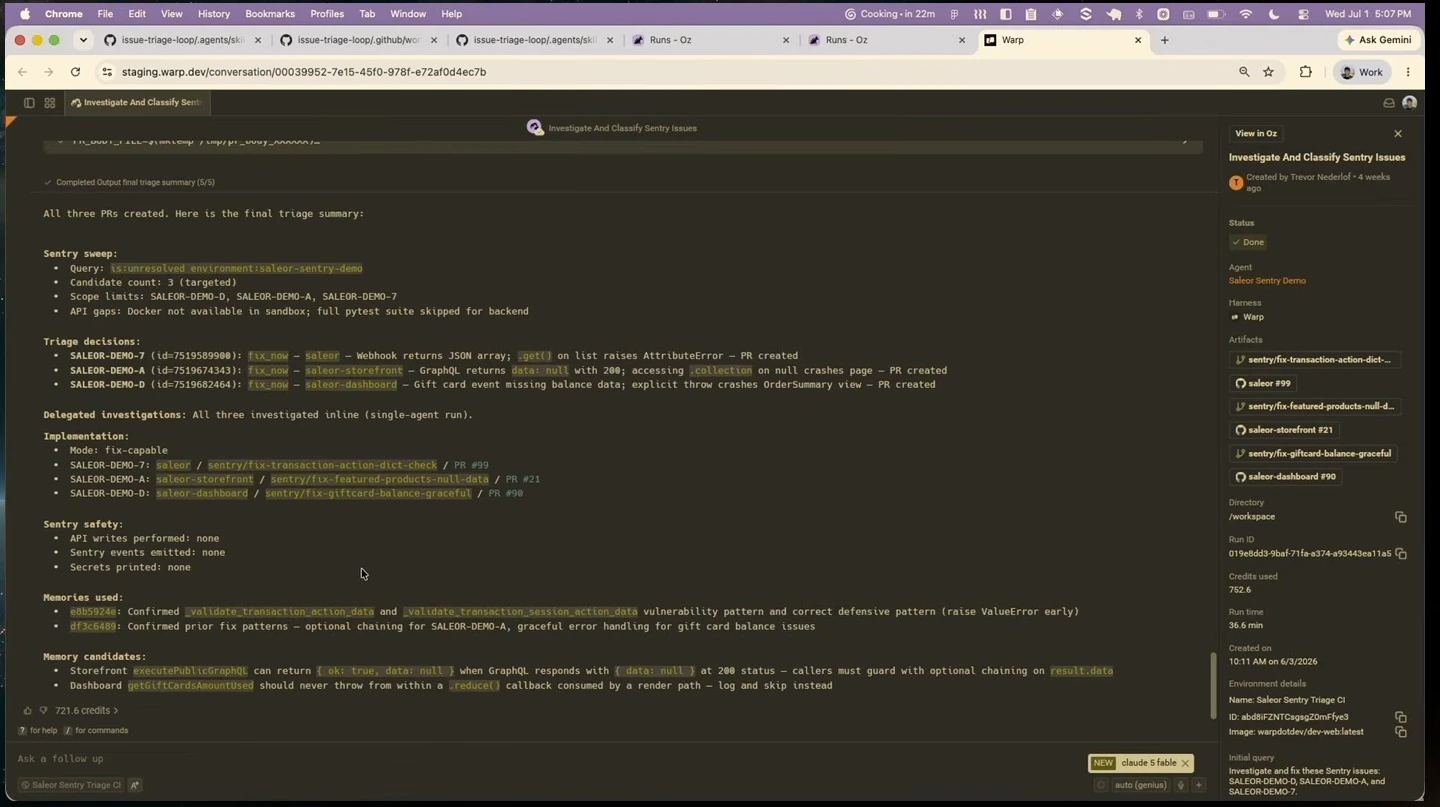Click the Saleor Sentry Triage CI environment chip

point(70,785)
